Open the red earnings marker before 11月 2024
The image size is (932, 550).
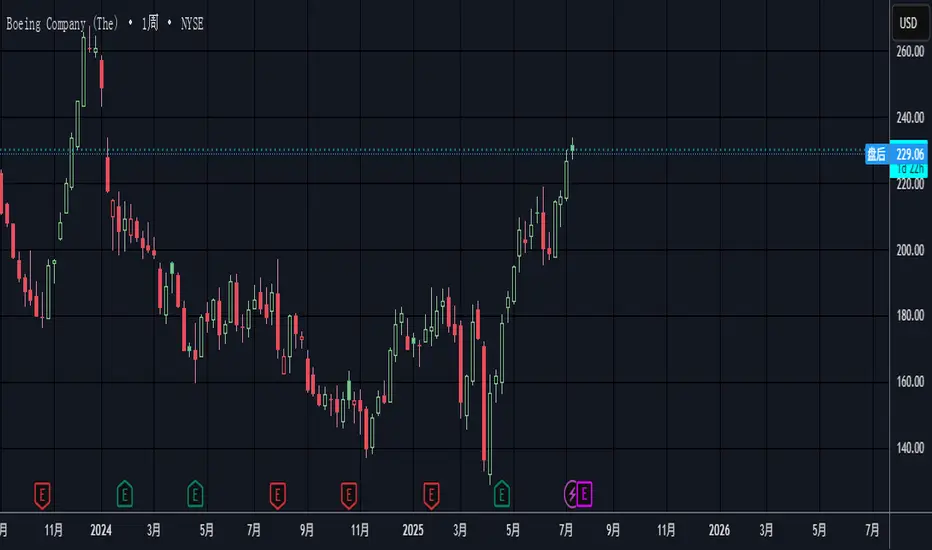(349, 492)
